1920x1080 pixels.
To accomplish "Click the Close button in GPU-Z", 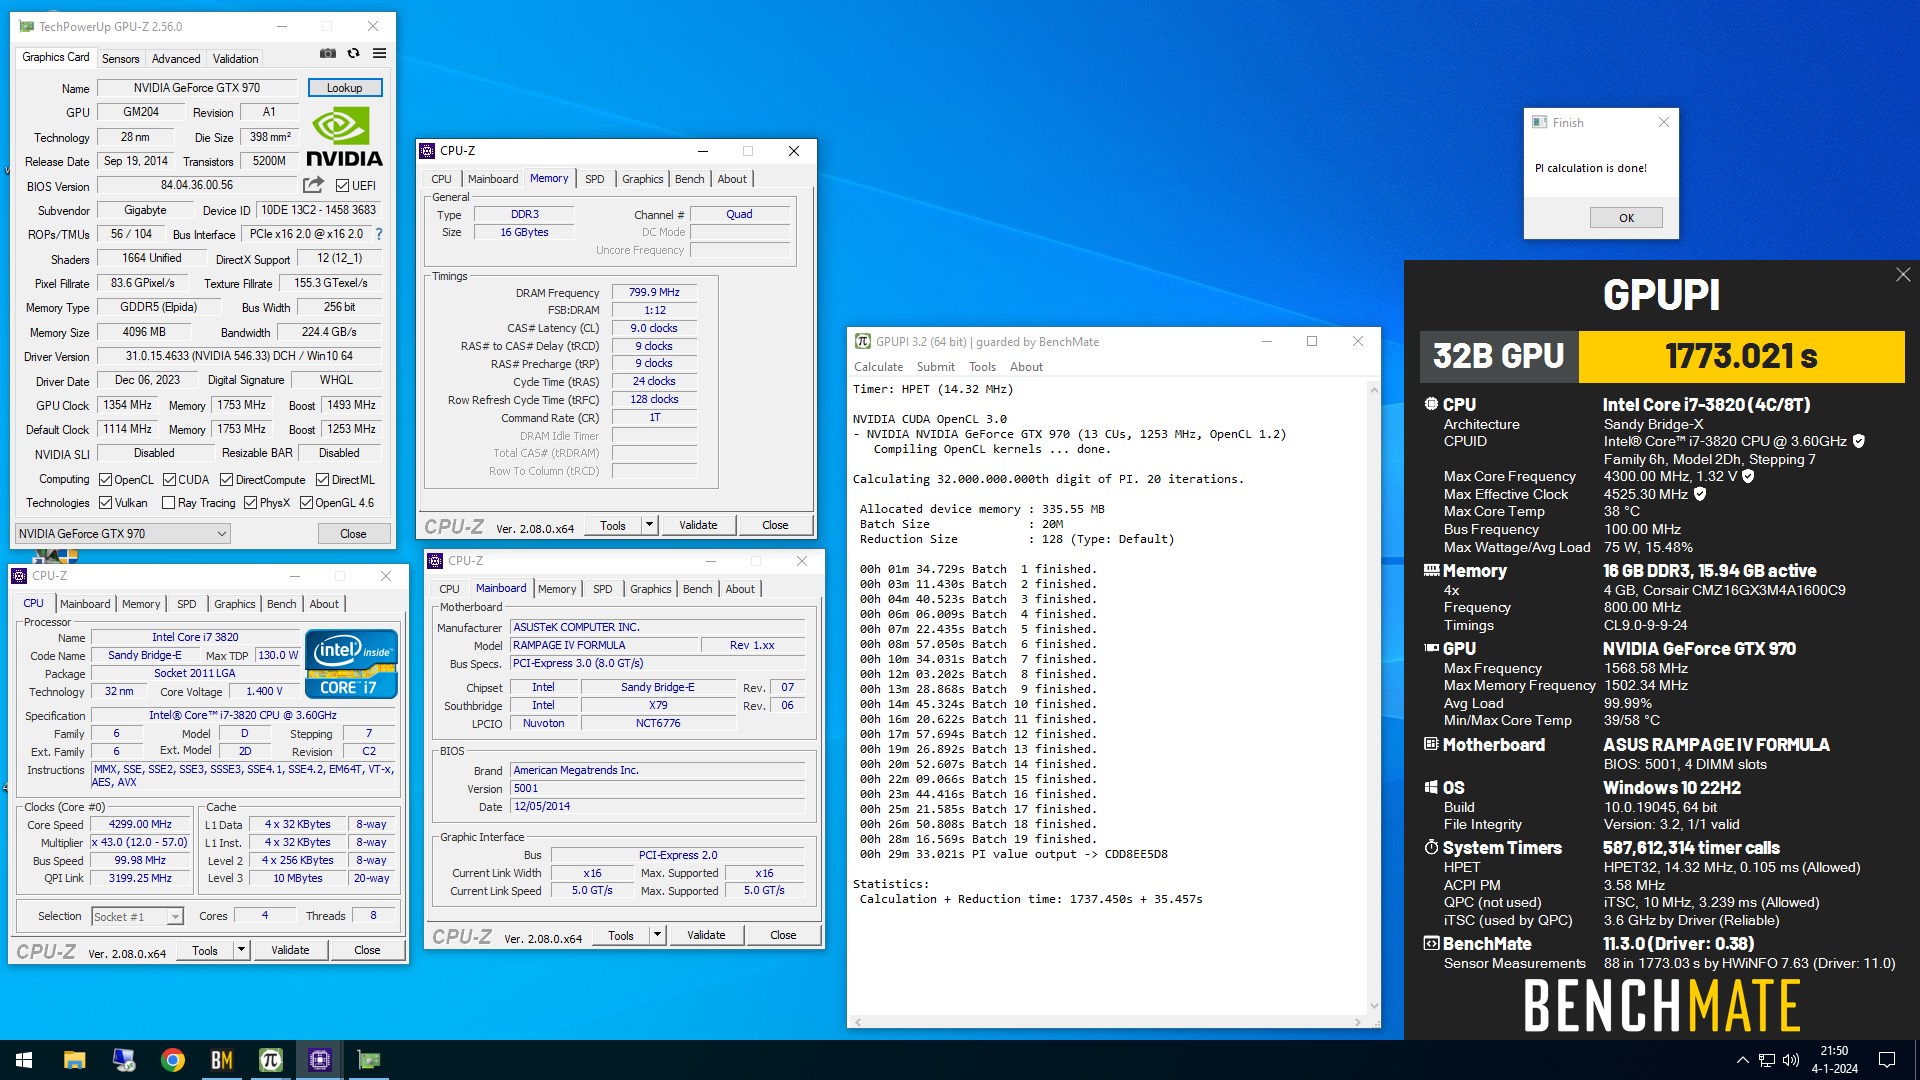I will coord(353,534).
